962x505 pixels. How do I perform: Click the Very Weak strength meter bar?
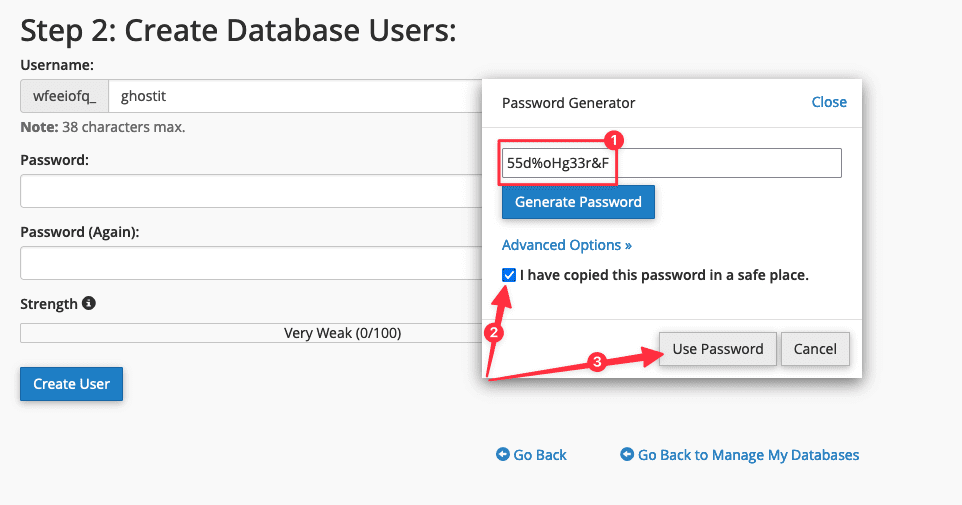251,333
